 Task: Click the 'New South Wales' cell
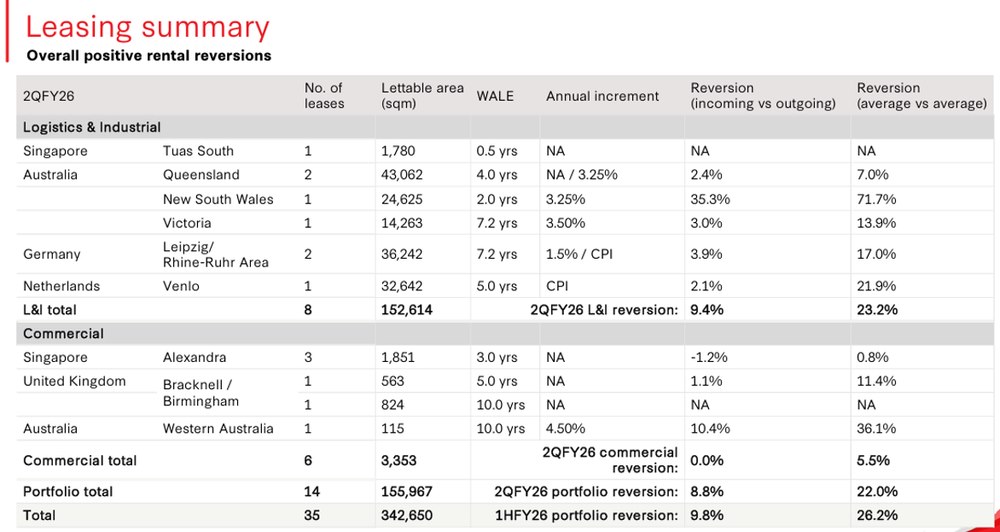(x=217, y=199)
